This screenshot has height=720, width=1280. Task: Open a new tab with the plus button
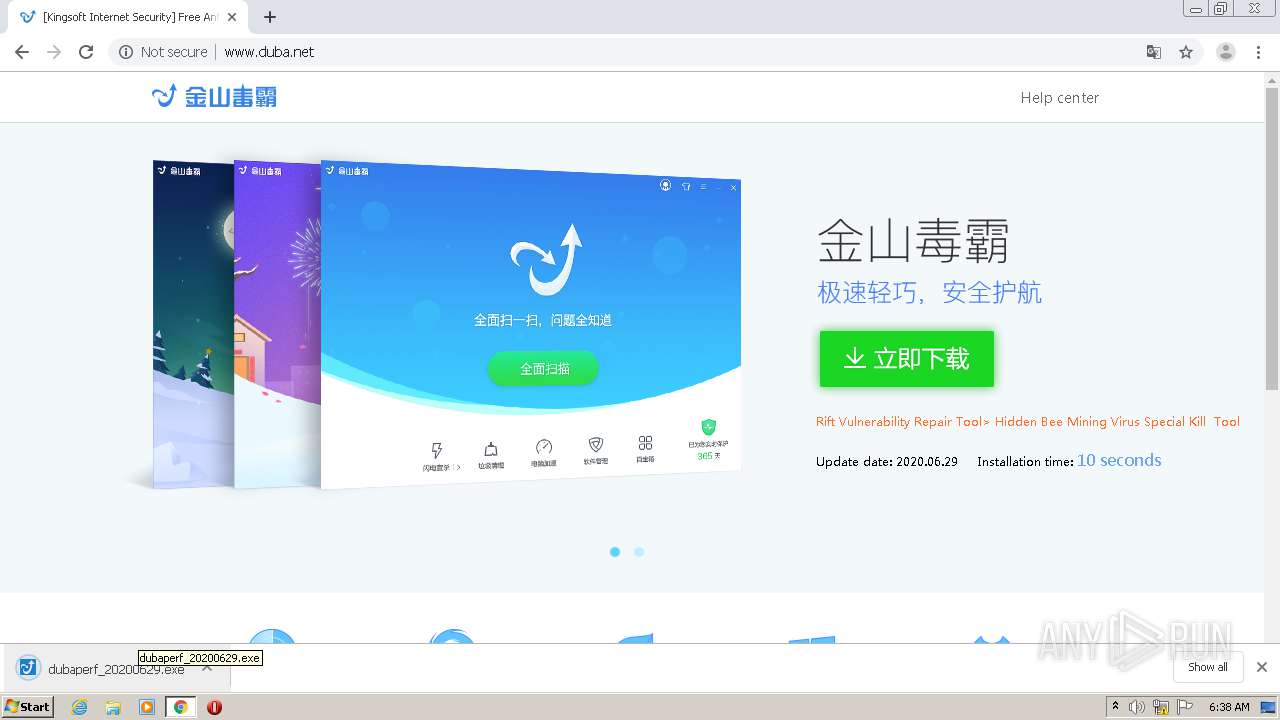(x=270, y=17)
